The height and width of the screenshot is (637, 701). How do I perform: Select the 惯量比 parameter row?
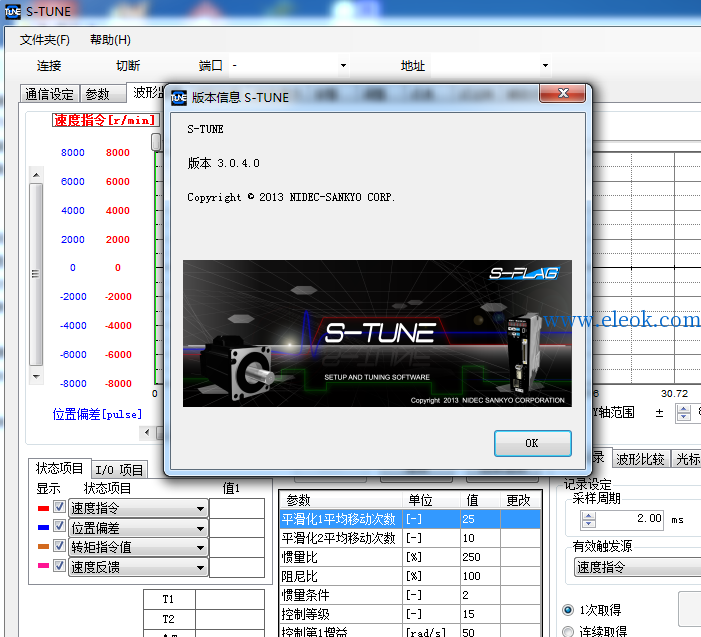point(410,557)
